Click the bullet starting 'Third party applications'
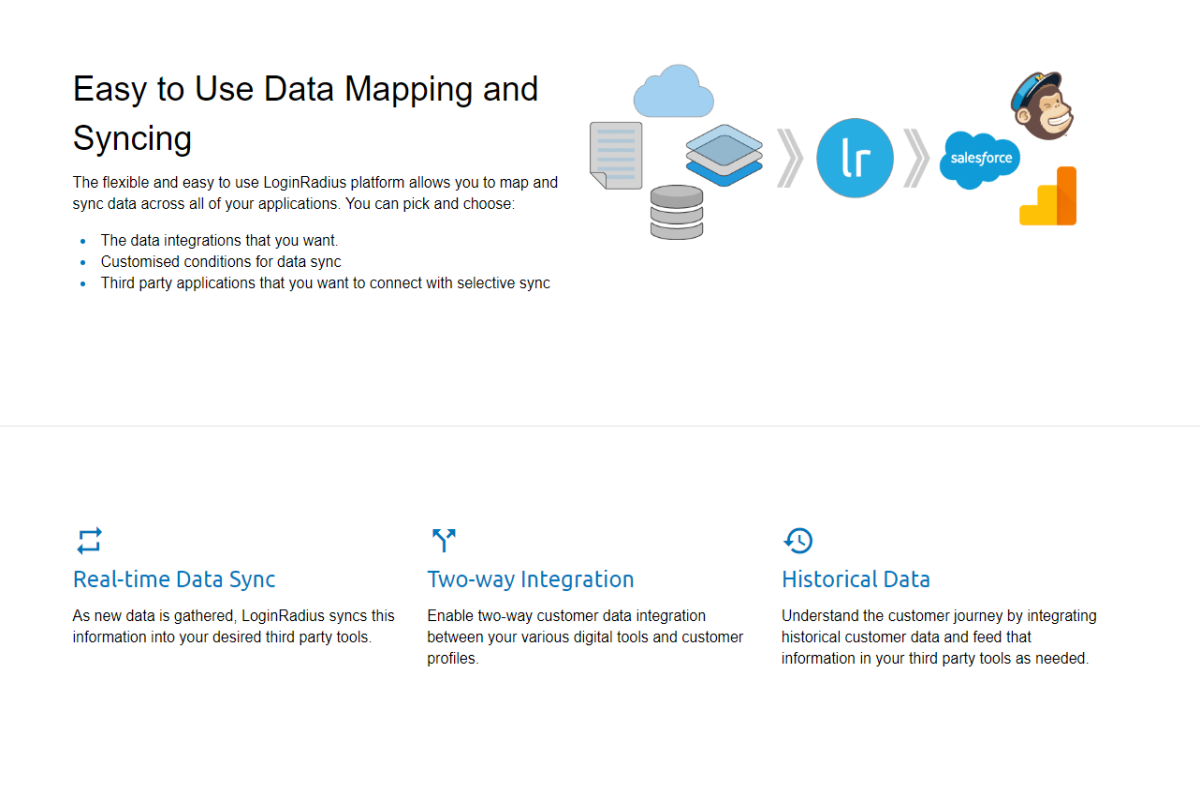The width and height of the screenshot is (1200, 800). click(x=326, y=283)
